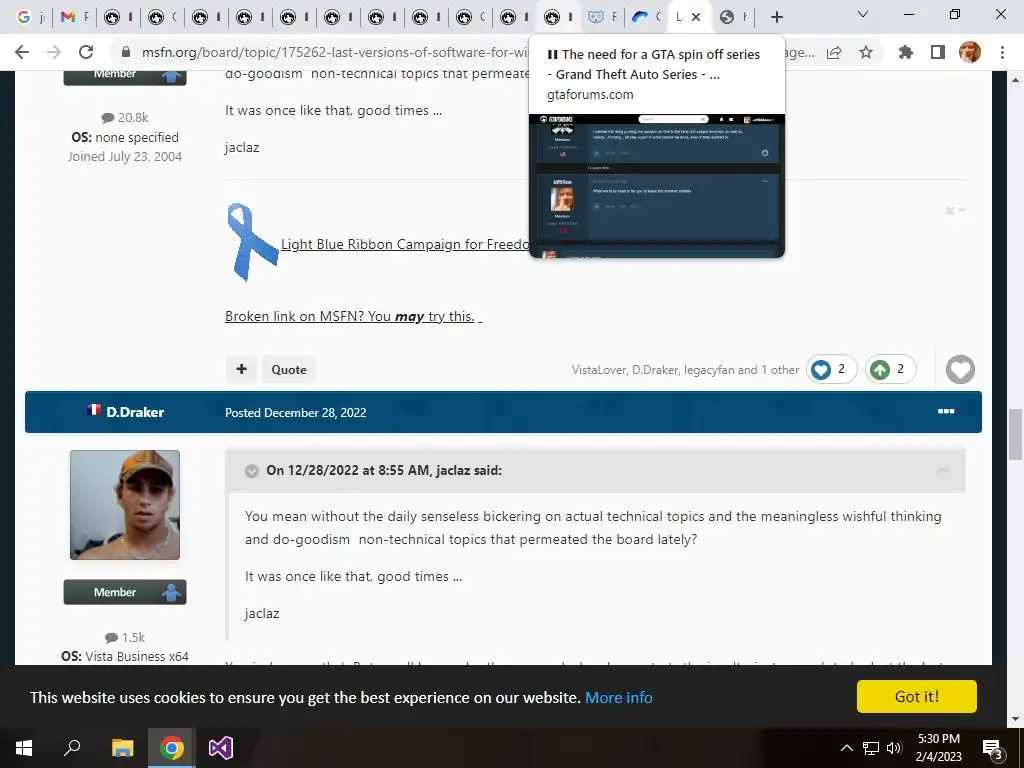The width and height of the screenshot is (1024, 768).
Task: Collapse the quoted jaclaz message
Action: (251, 472)
